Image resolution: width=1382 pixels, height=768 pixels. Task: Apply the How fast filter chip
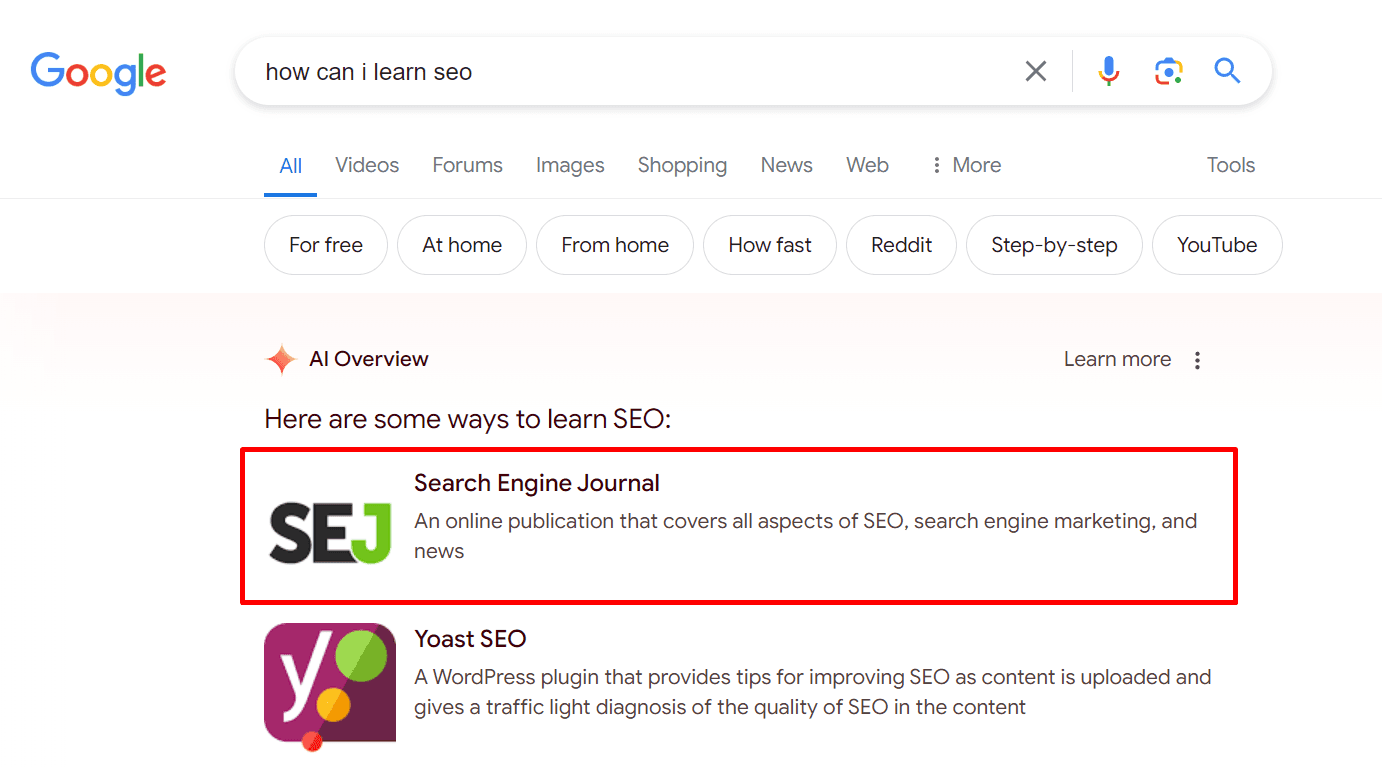(x=770, y=245)
